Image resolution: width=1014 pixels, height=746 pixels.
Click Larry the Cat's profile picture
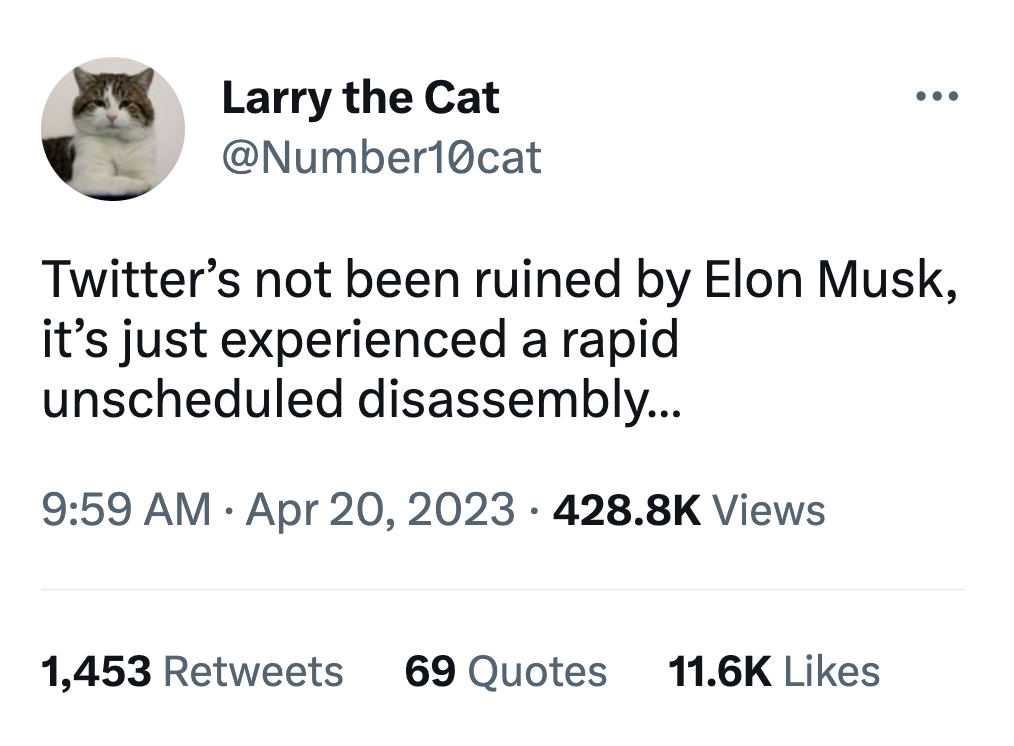pos(112,129)
